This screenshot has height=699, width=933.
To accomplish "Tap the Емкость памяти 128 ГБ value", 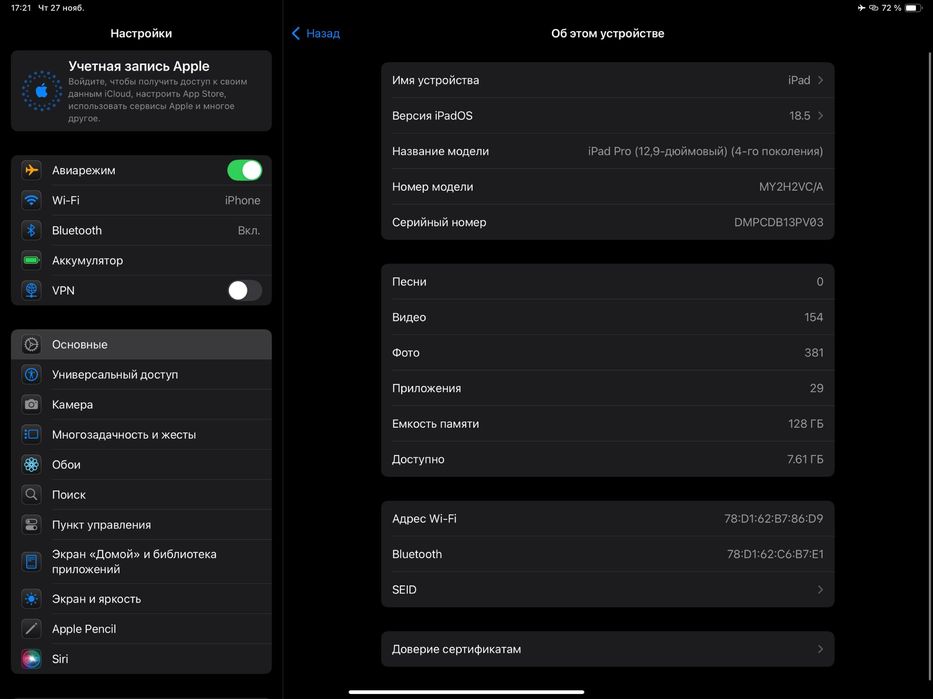I will (x=806, y=424).
